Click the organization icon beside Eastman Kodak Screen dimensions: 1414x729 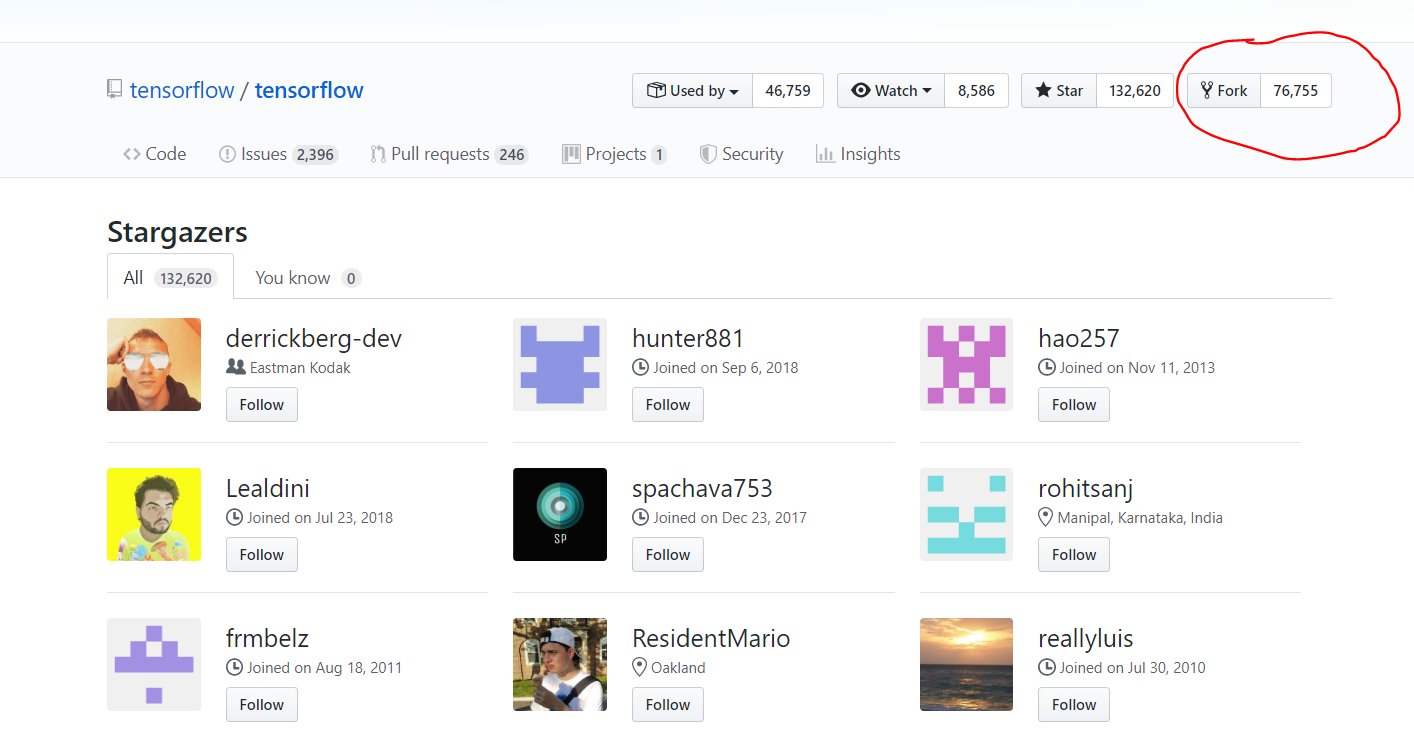[x=236, y=367]
